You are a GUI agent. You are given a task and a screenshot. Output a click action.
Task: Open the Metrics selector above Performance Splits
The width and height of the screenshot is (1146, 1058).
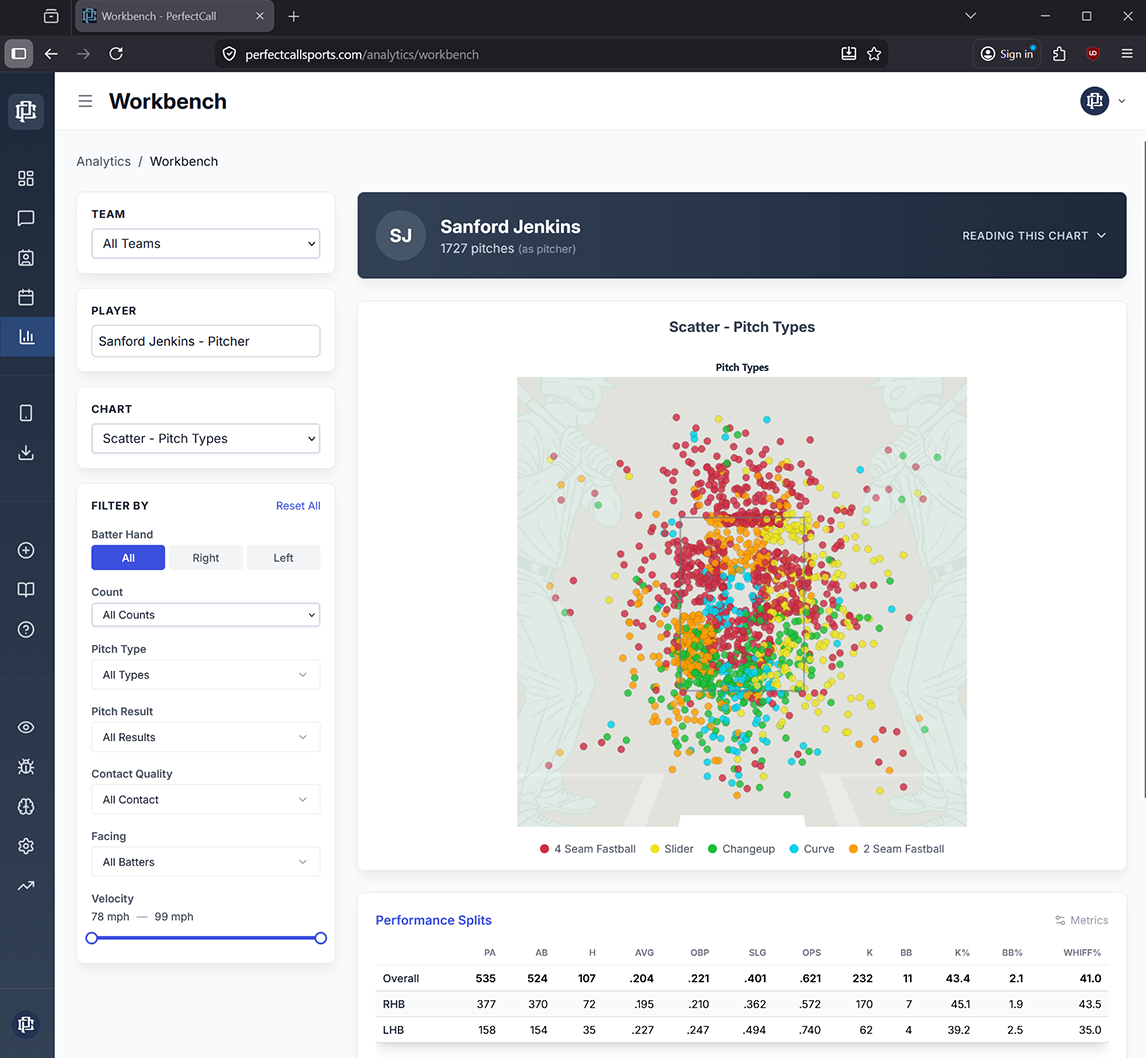coord(1081,920)
